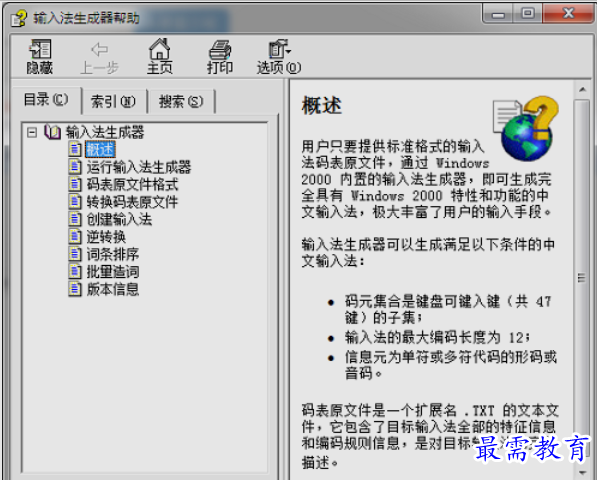Click the paragraph starting 用户只要提供标准格式
597x480 pixels.
pyautogui.click(x=426, y=179)
